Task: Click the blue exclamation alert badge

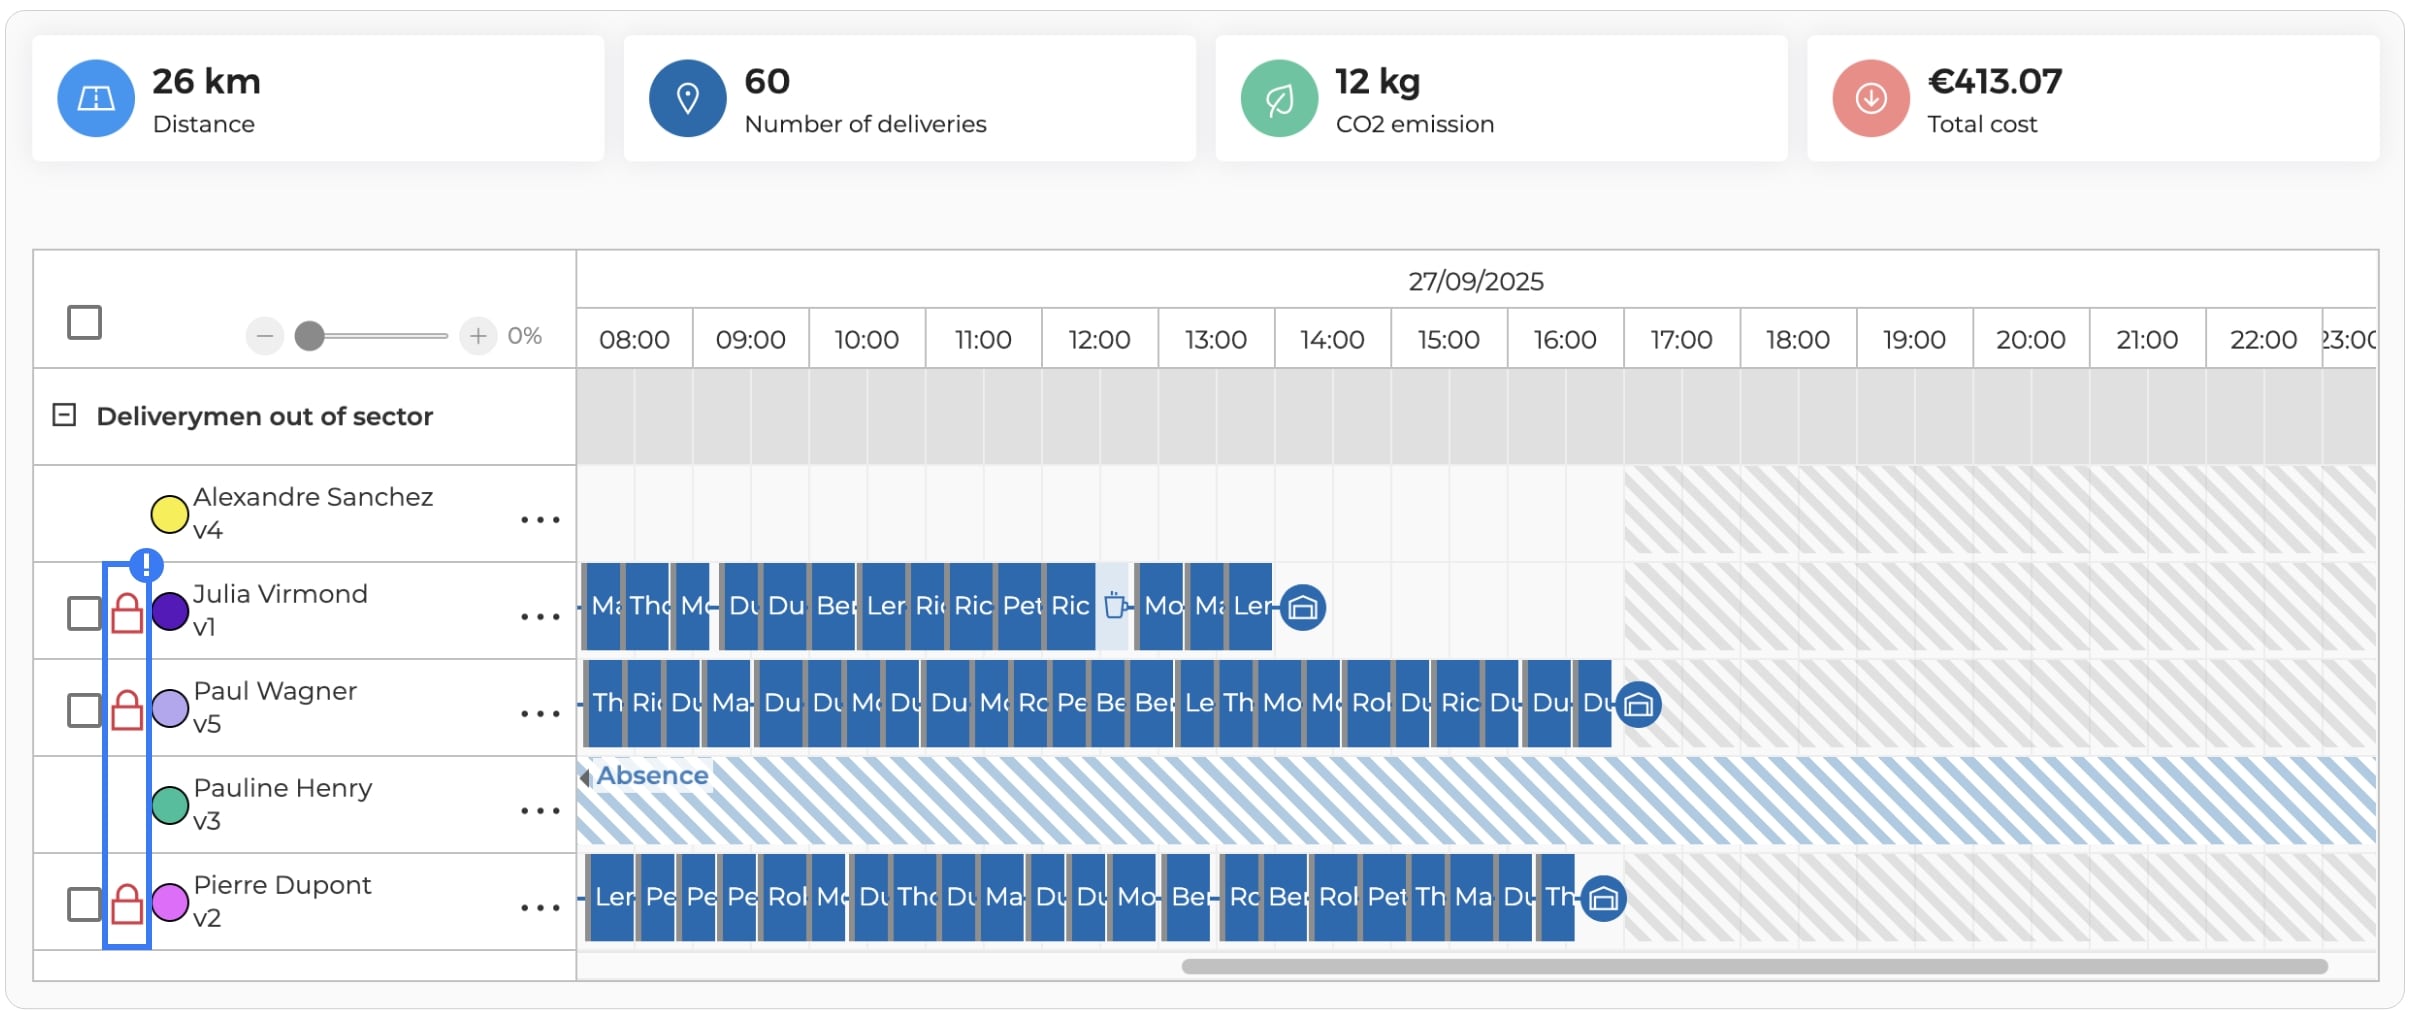Action: pos(146,566)
